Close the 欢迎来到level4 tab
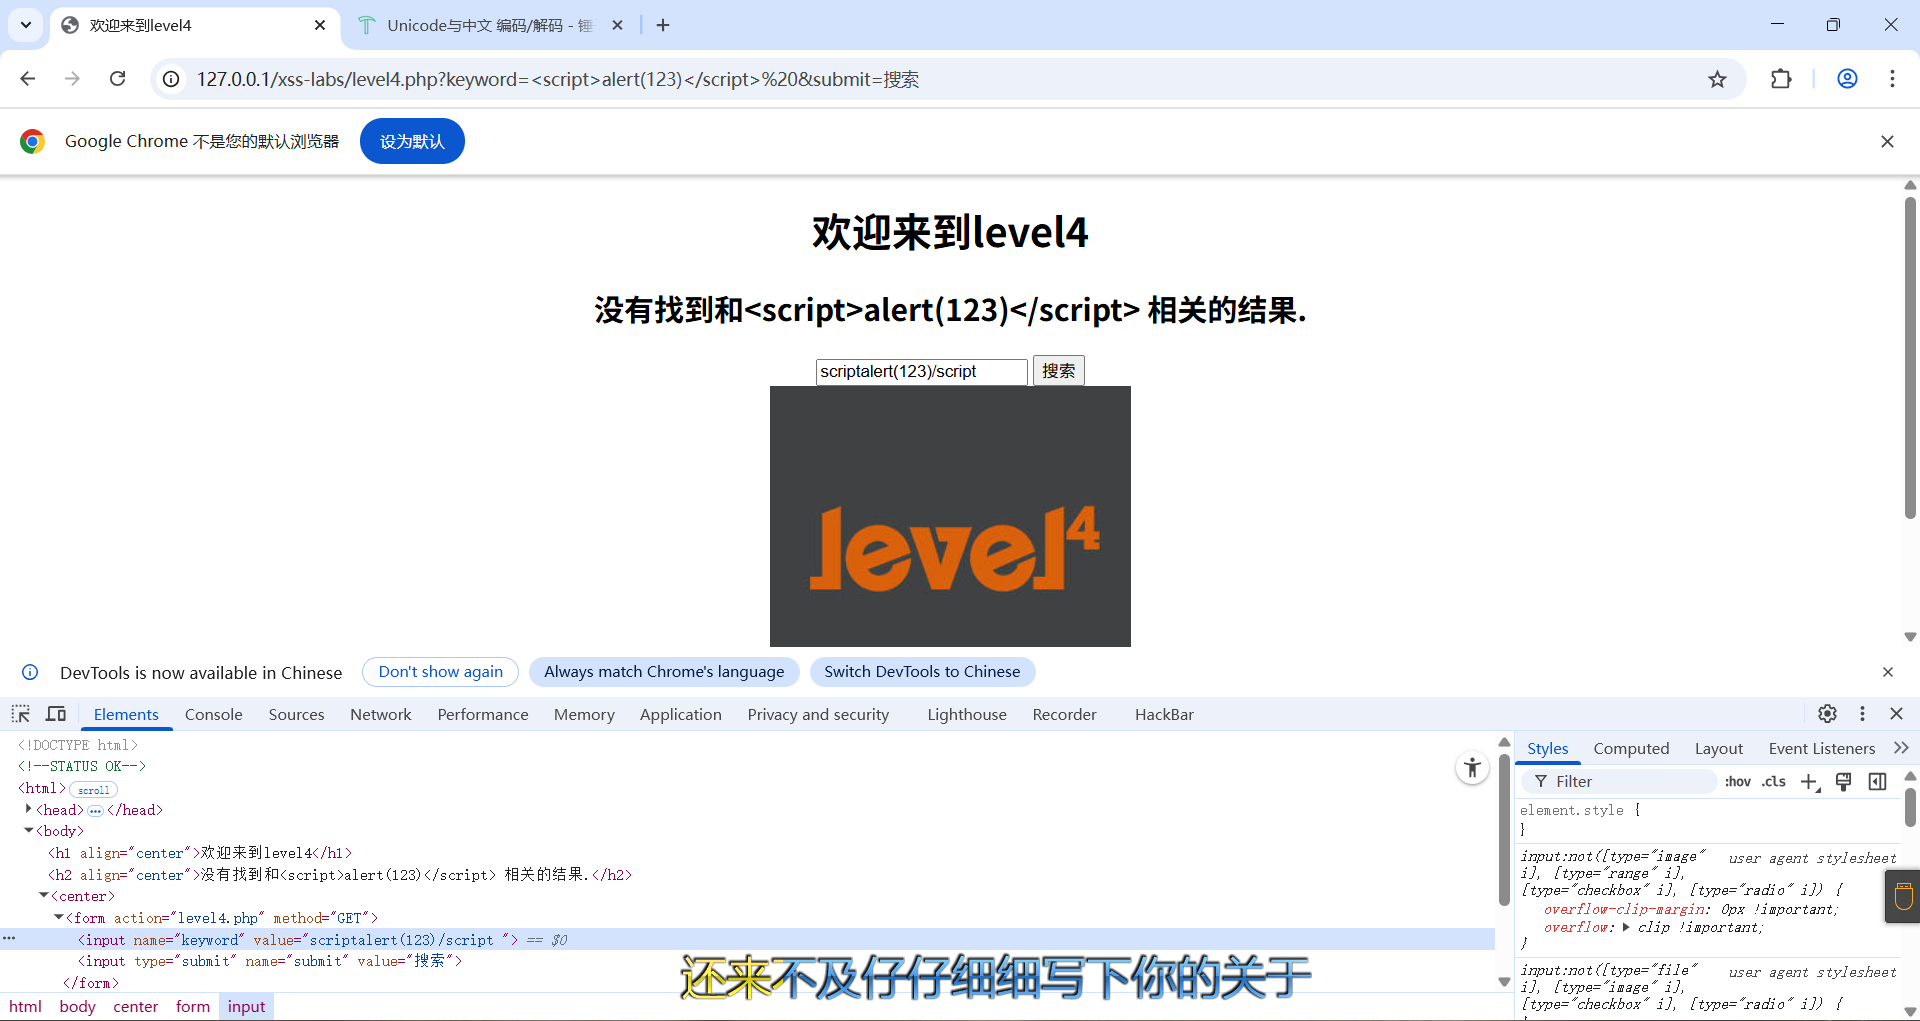 pyautogui.click(x=320, y=25)
